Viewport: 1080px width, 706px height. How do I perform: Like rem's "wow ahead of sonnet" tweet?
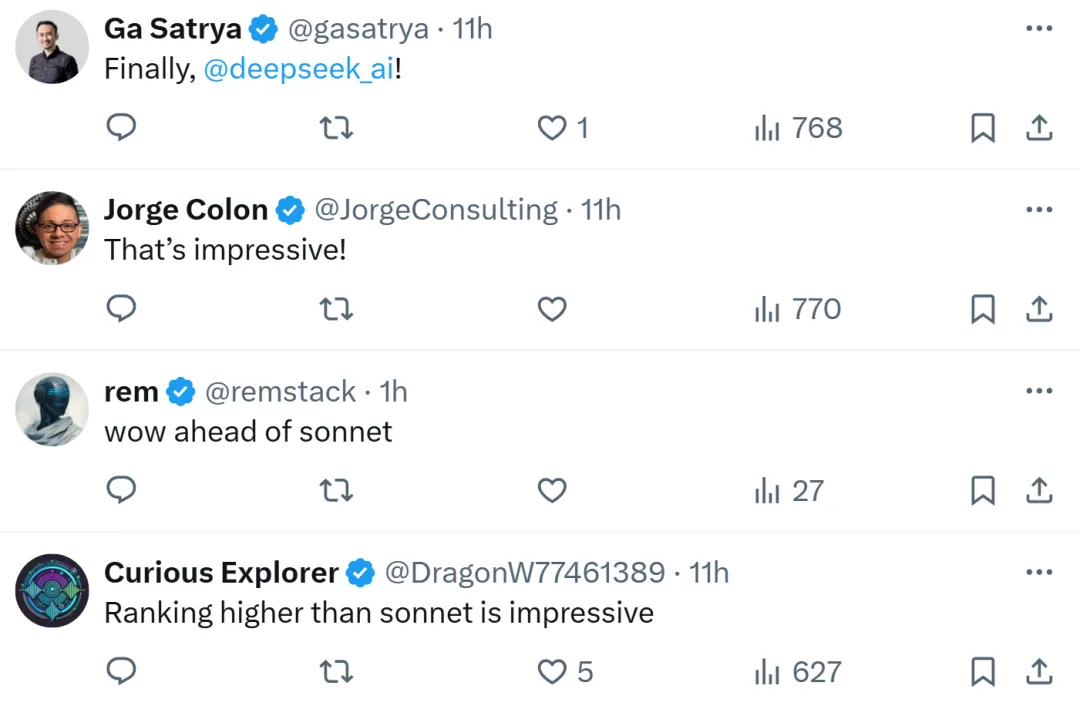click(552, 490)
